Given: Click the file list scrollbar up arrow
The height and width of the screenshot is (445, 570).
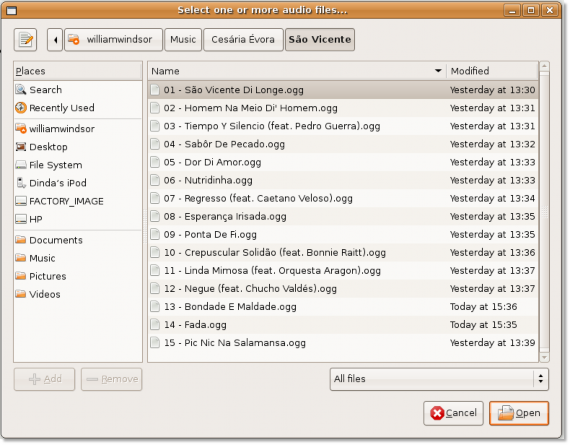Looking at the screenshot, I should tap(544, 66).
